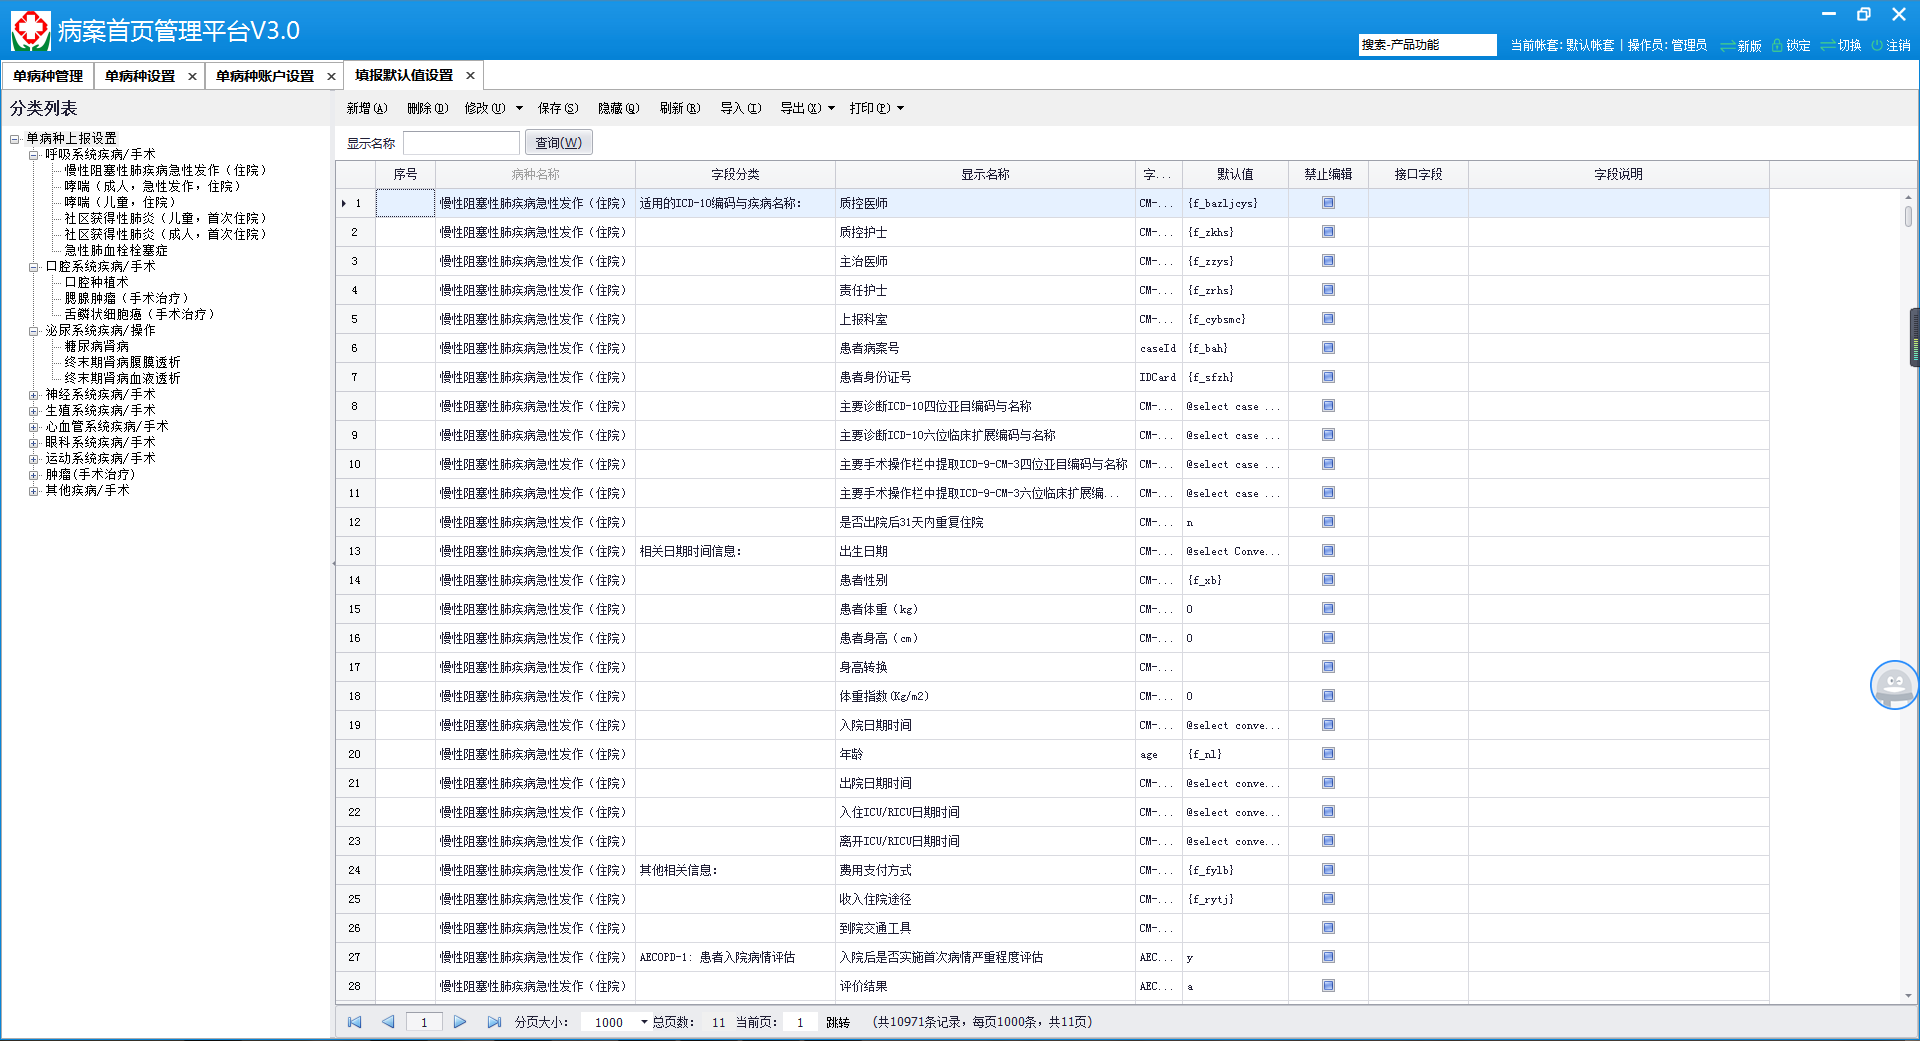Click the 注销 logout icon

point(1877,46)
